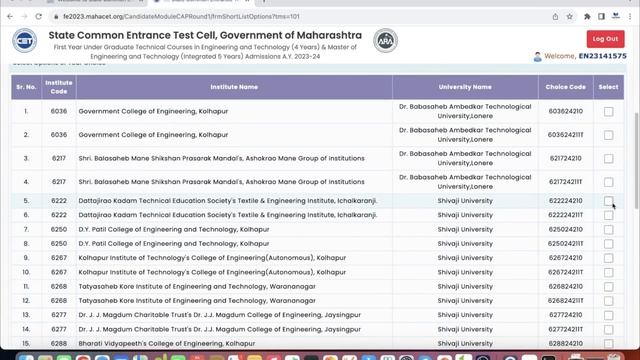The image size is (640, 360).
Task: Tick the Select checkbox in row 8
Action: click(x=608, y=244)
